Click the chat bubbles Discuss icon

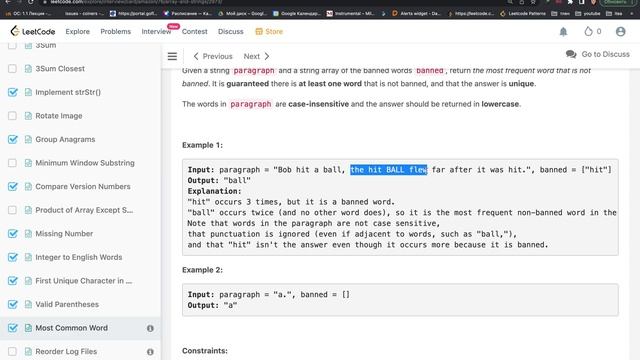click(x=571, y=54)
